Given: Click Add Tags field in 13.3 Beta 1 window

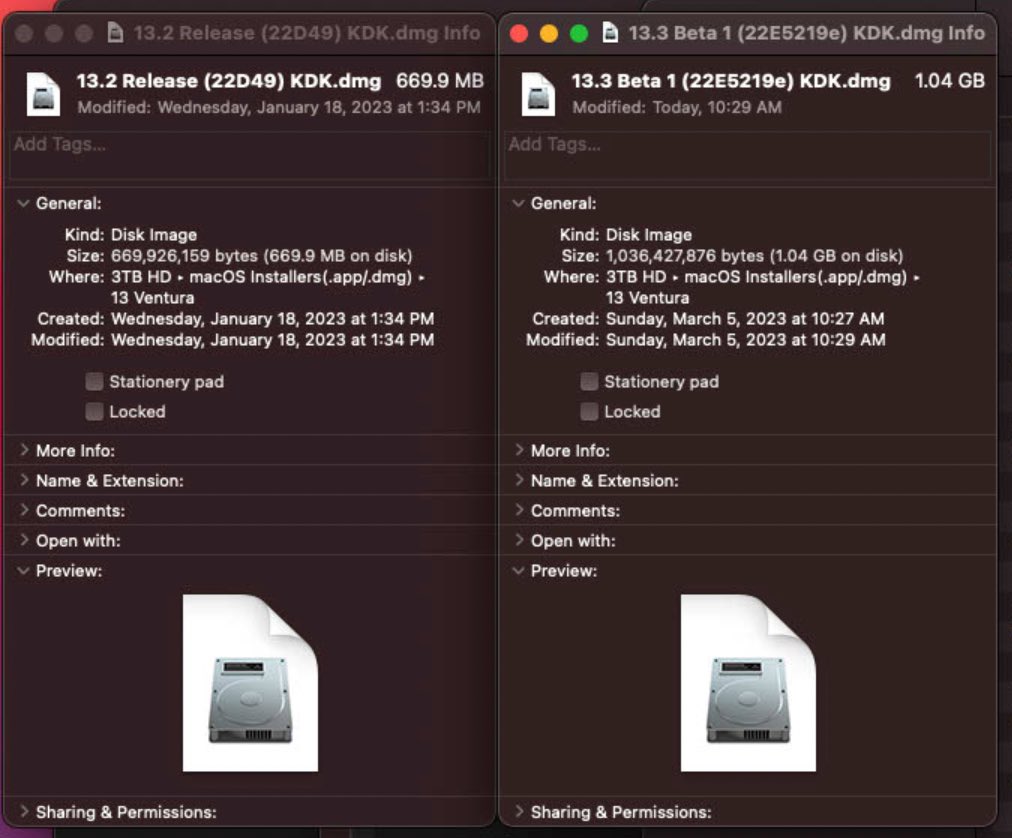Looking at the screenshot, I should pos(747,155).
